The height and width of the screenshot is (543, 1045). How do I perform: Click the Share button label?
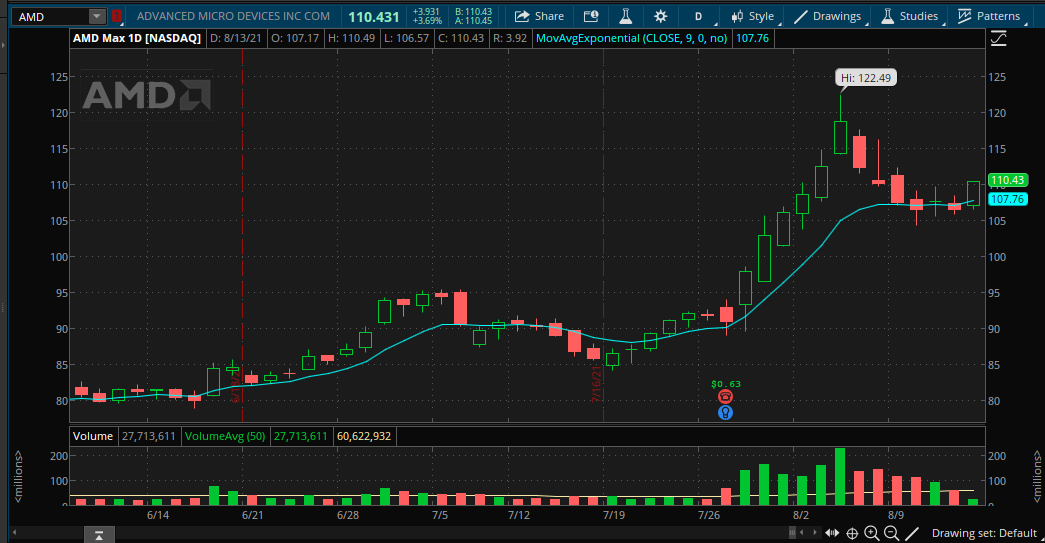(x=549, y=16)
